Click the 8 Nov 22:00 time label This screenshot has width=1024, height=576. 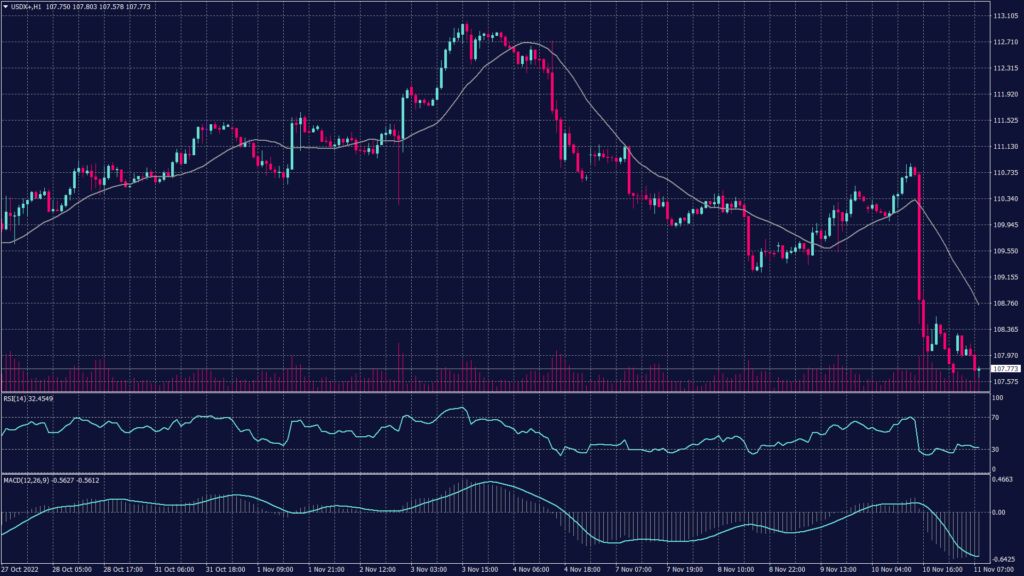786,569
